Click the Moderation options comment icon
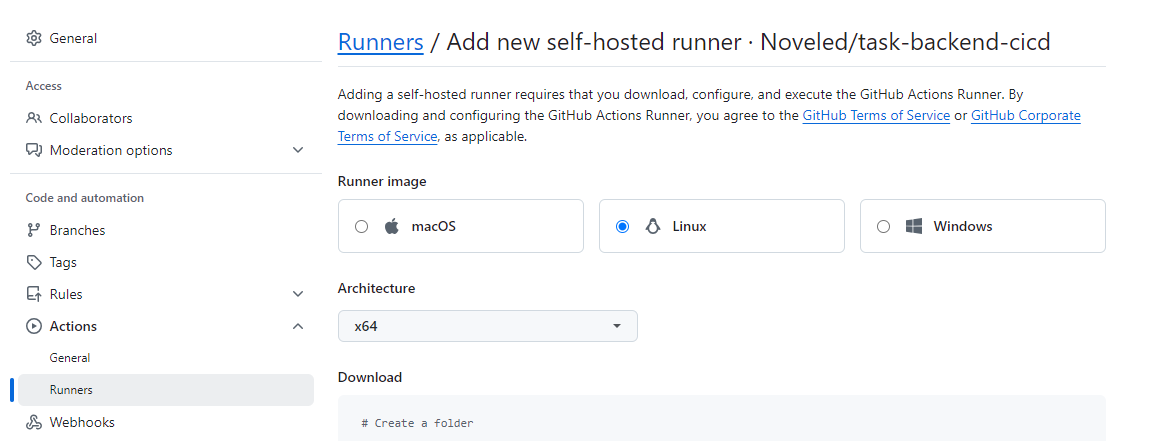 click(33, 150)
